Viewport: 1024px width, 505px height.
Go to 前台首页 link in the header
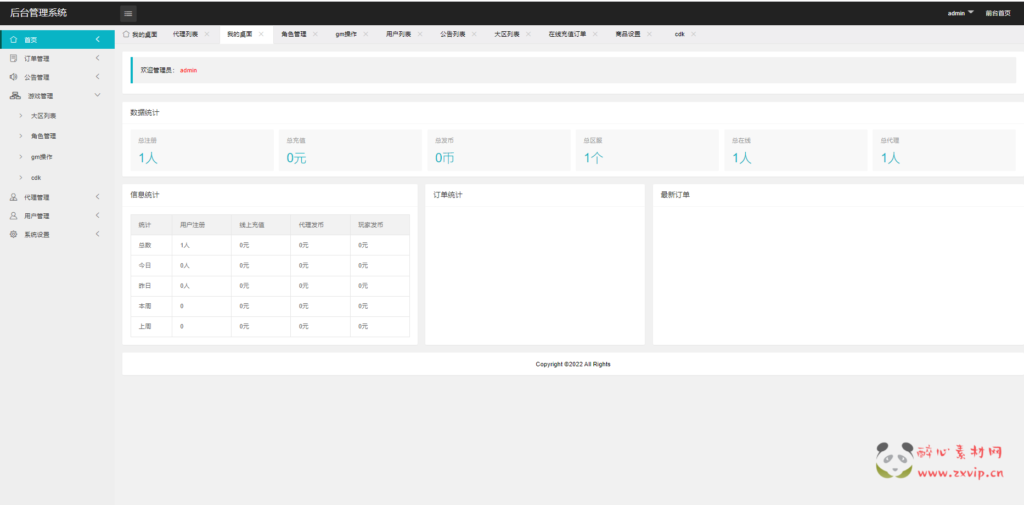(997, 13)
